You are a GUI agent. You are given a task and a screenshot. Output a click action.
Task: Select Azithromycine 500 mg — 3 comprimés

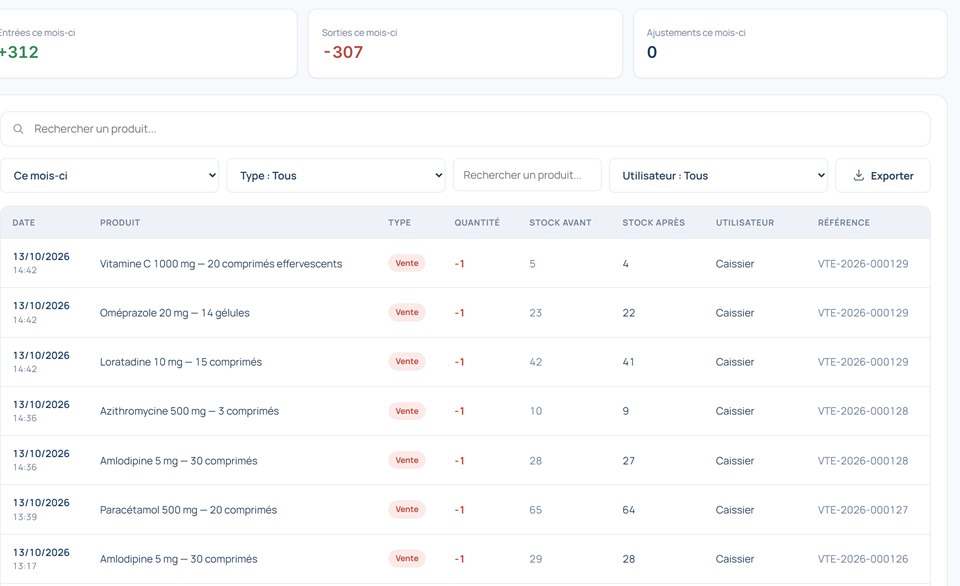pos(189,411)
